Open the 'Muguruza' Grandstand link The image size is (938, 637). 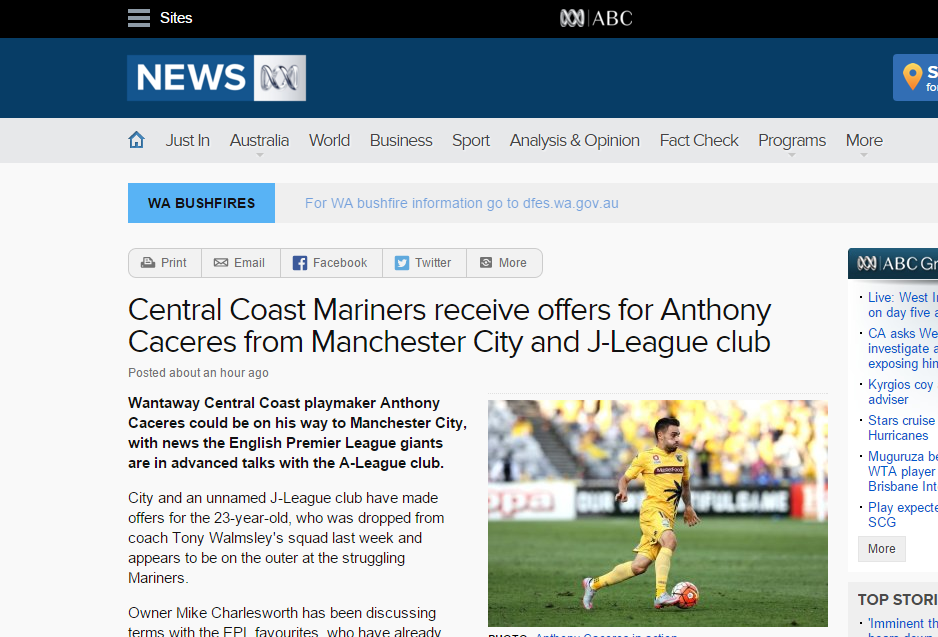click(x=903, y=471)
